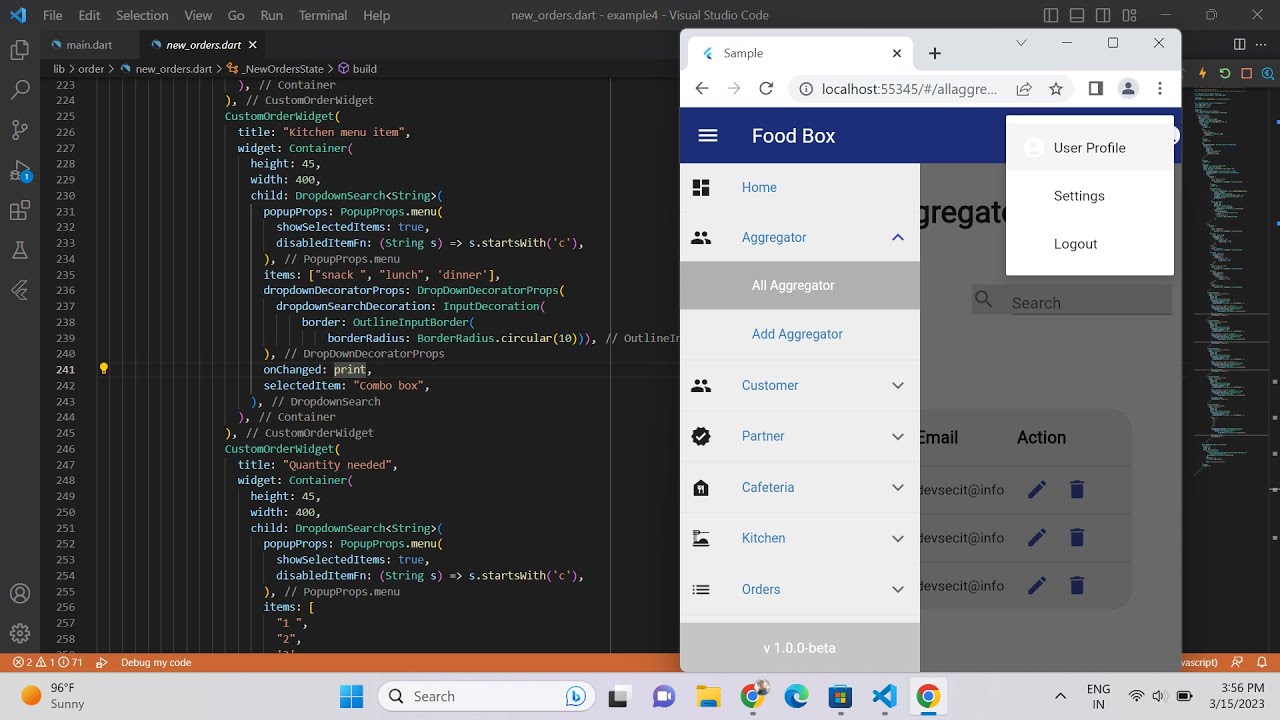
Task: Click the Chrome address bar
Action: tap(909, 89)
